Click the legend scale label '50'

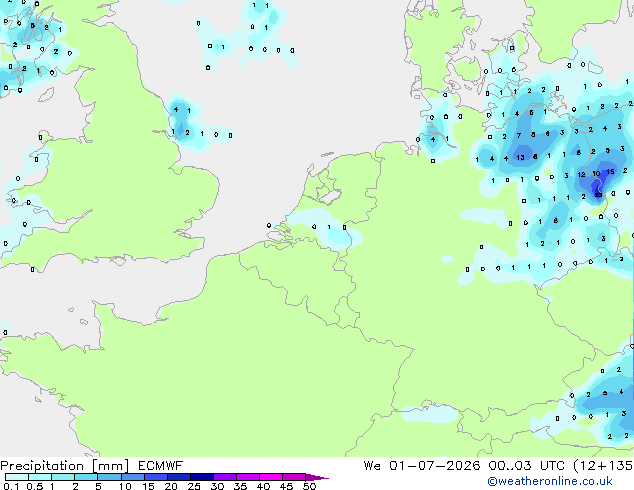[310, 486]
